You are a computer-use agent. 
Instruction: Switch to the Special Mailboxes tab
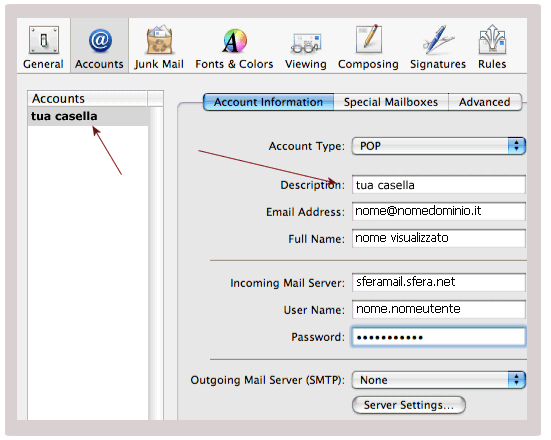click(x=391, y=102)
